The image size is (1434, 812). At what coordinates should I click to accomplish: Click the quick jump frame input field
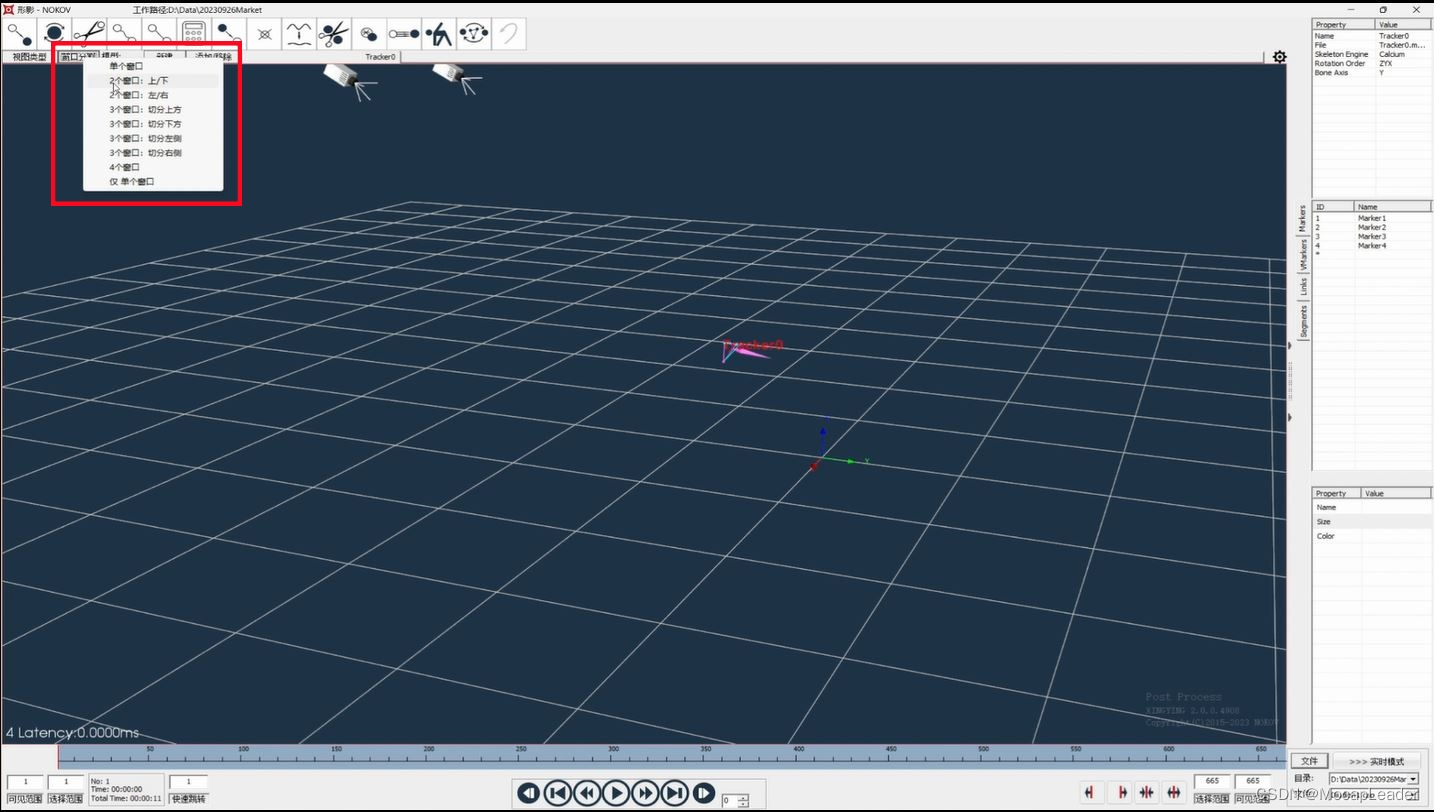(x=188, y=782)
